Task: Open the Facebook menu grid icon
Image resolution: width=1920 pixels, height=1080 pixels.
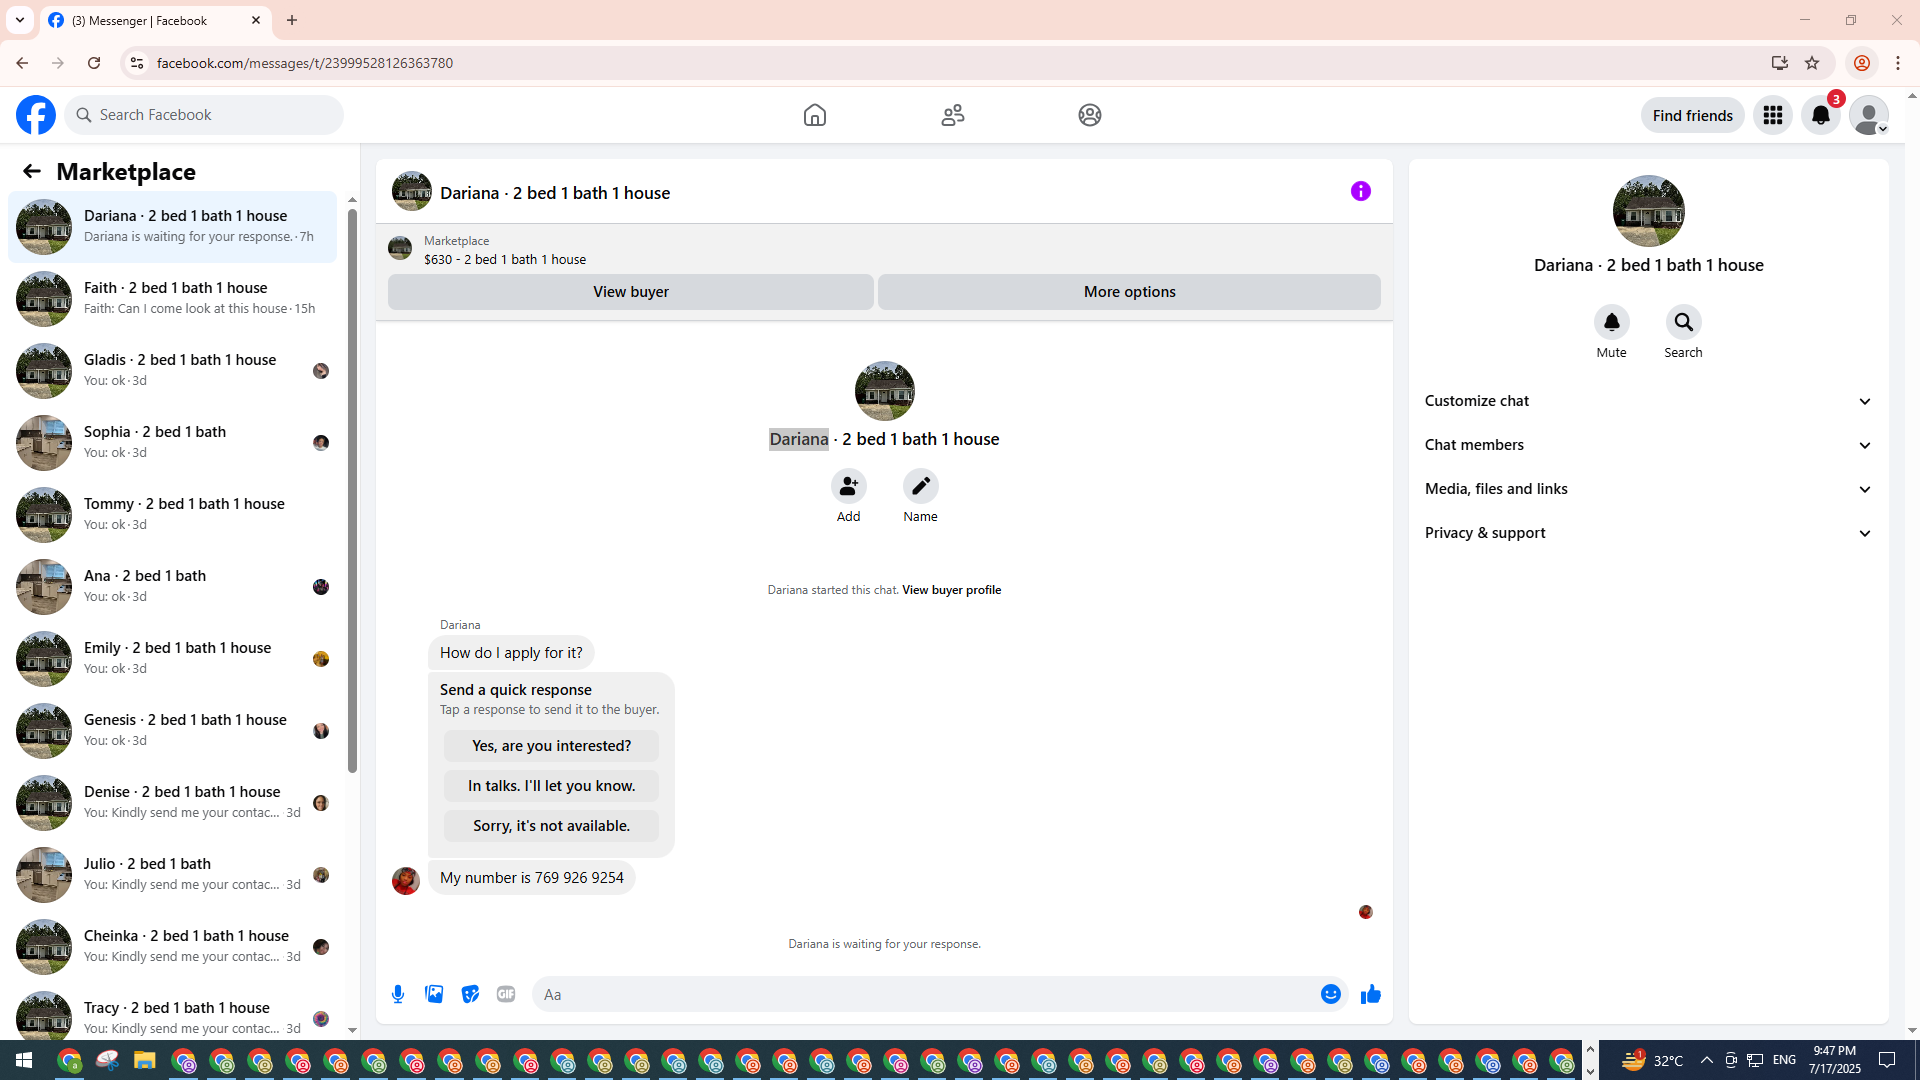Action: (1773, 115)
